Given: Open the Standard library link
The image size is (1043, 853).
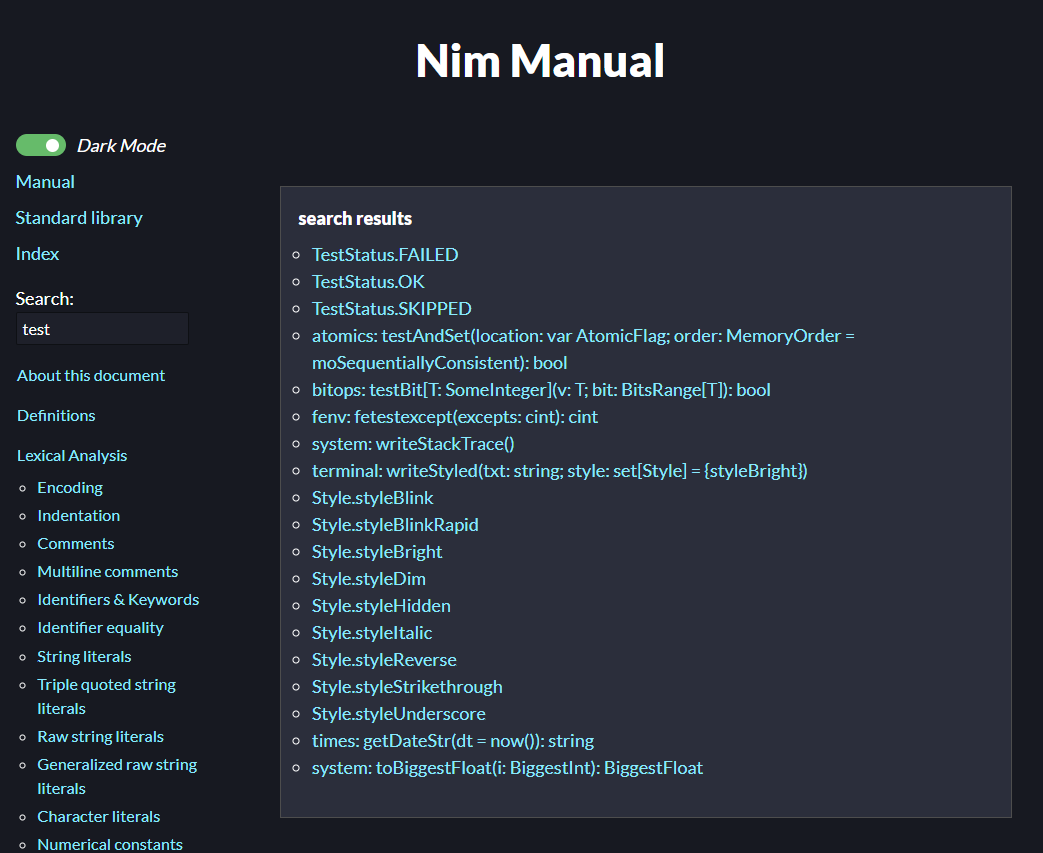Looking at the screenshot, I should pos(79,218).
